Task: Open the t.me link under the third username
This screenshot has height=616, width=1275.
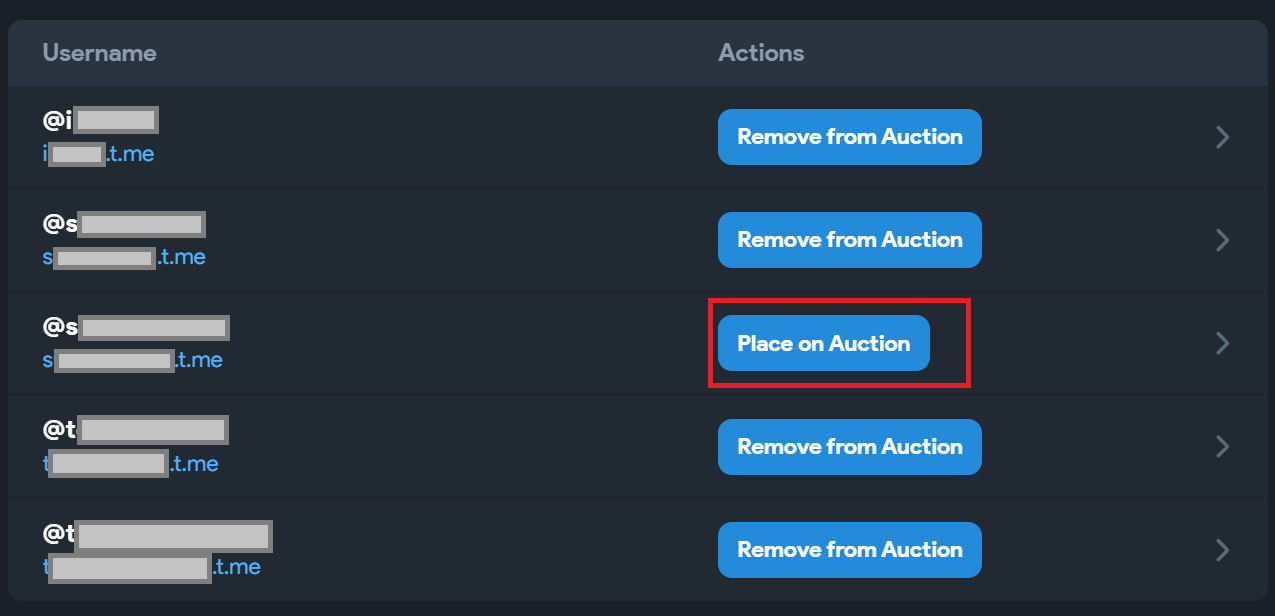Action: pyautogui.click(x=132, y=360)
